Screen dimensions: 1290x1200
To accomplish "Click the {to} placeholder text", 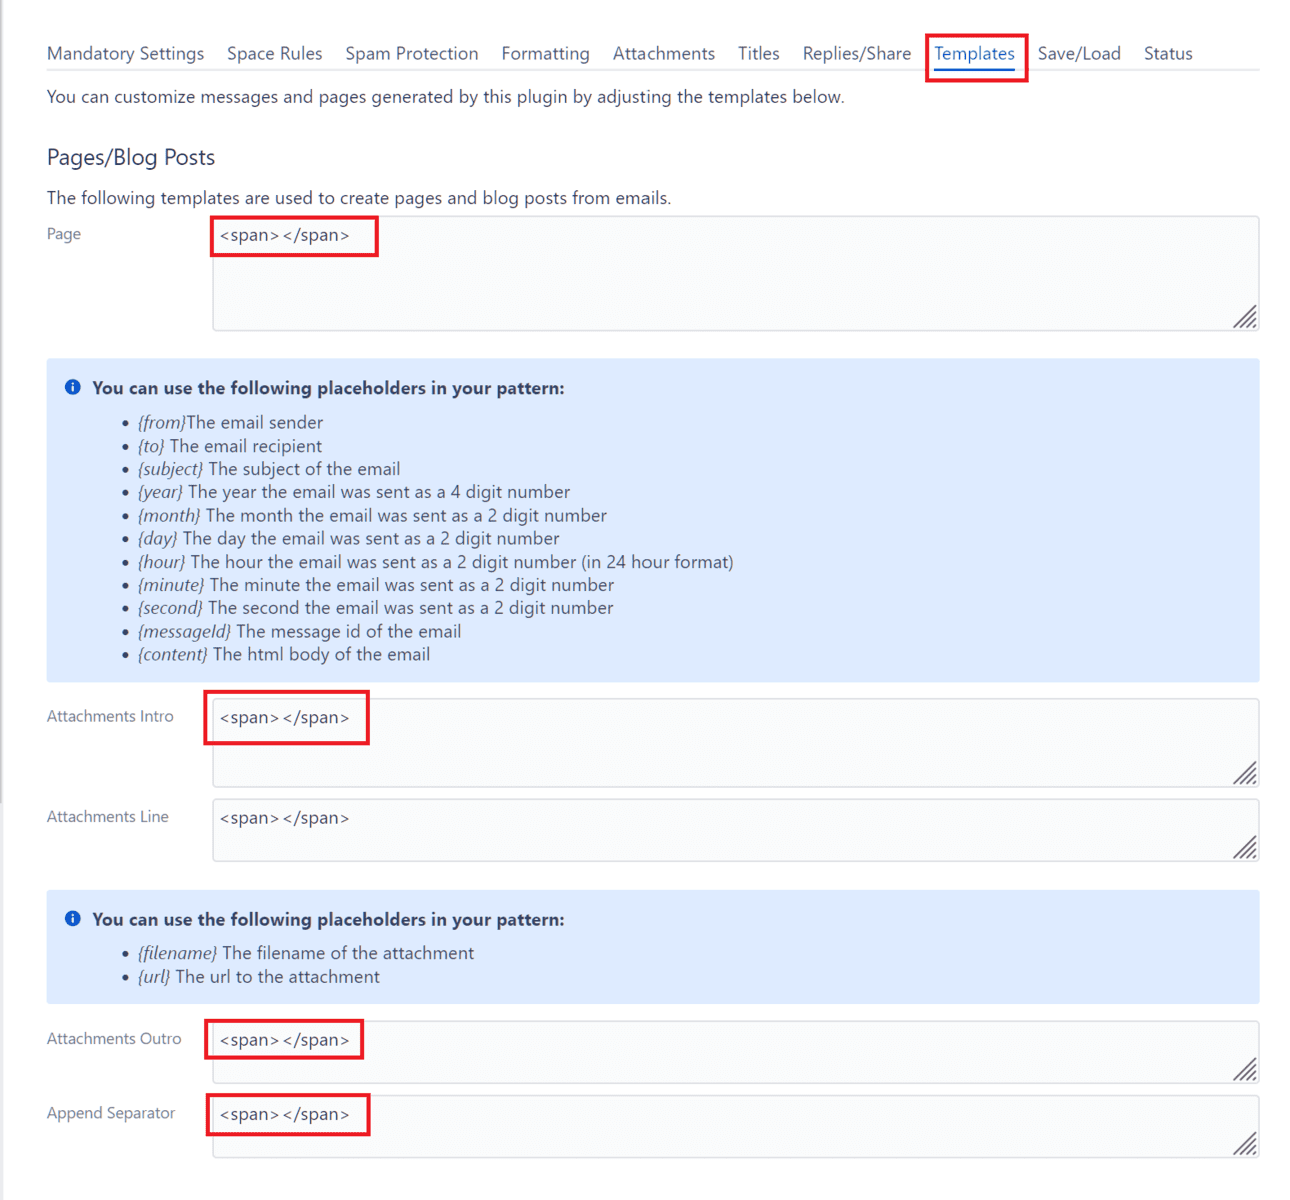I will pos(151,446).
